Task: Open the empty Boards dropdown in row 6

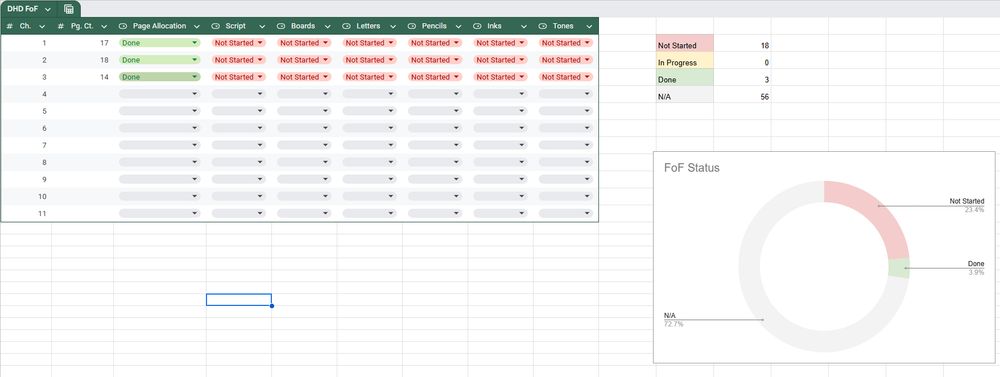Action: pyautogui.click(x=304, y=128)
